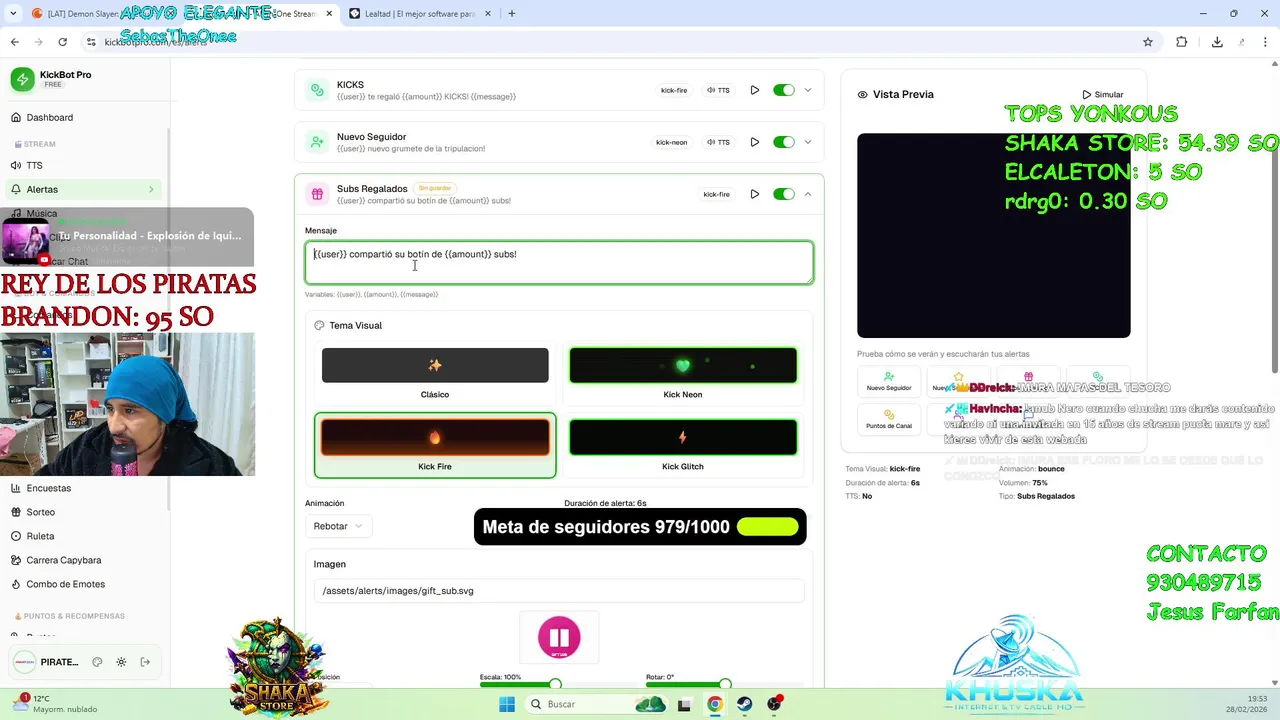The width and height of the screenshot is (1280, 720).
Task: Open the browser extensions puzzle icon
Action: pyautogui.click(x=1182, y=42)
